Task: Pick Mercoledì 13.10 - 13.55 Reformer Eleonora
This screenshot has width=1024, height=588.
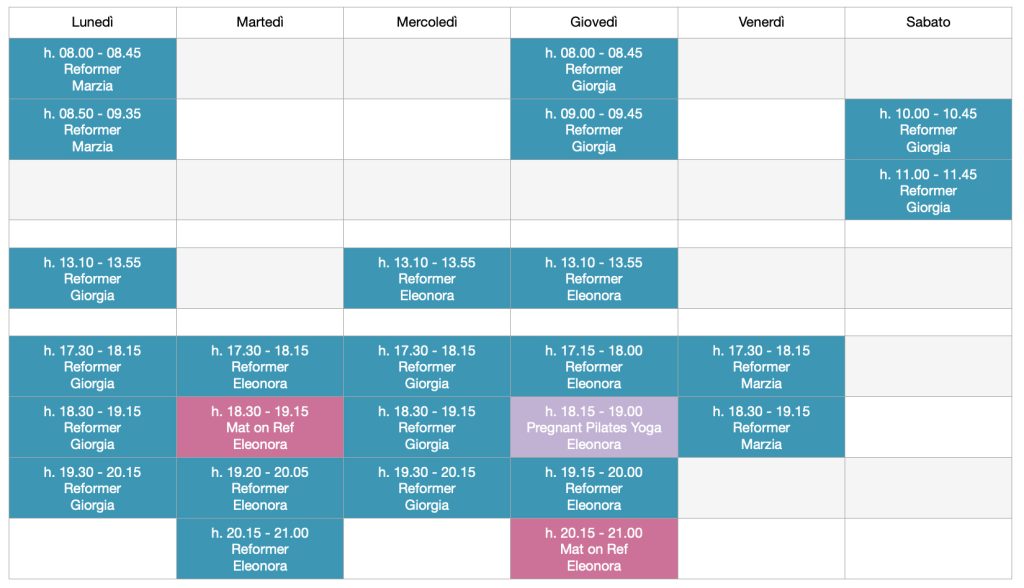Action: (427, 278)
